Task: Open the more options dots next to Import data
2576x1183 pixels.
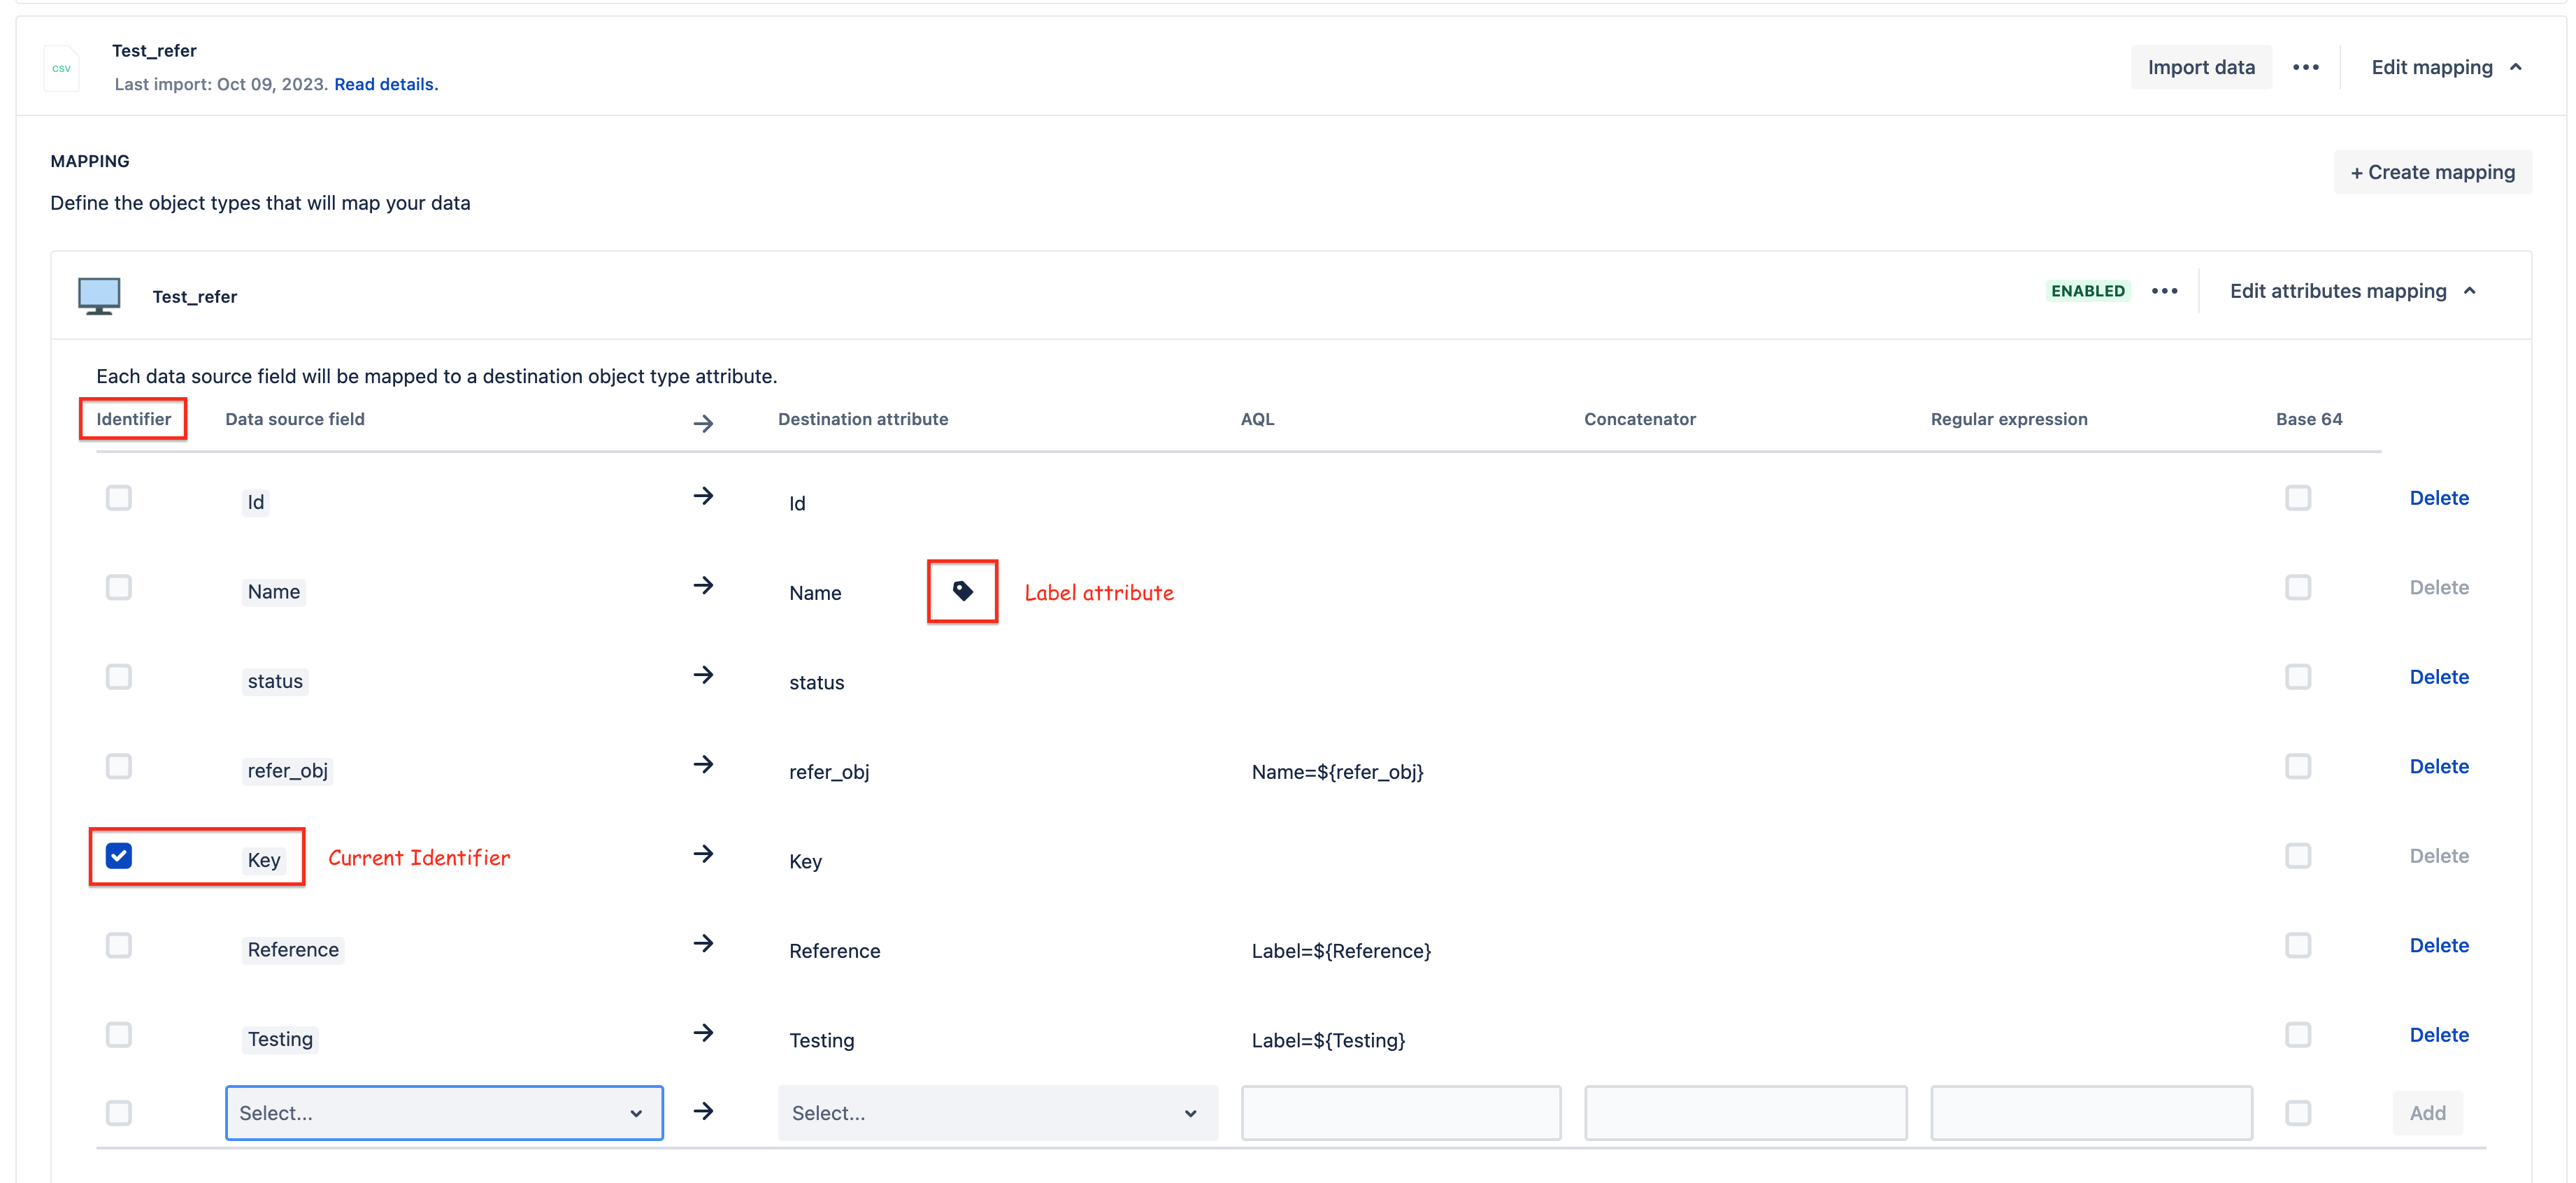Action: point(2305,67)
